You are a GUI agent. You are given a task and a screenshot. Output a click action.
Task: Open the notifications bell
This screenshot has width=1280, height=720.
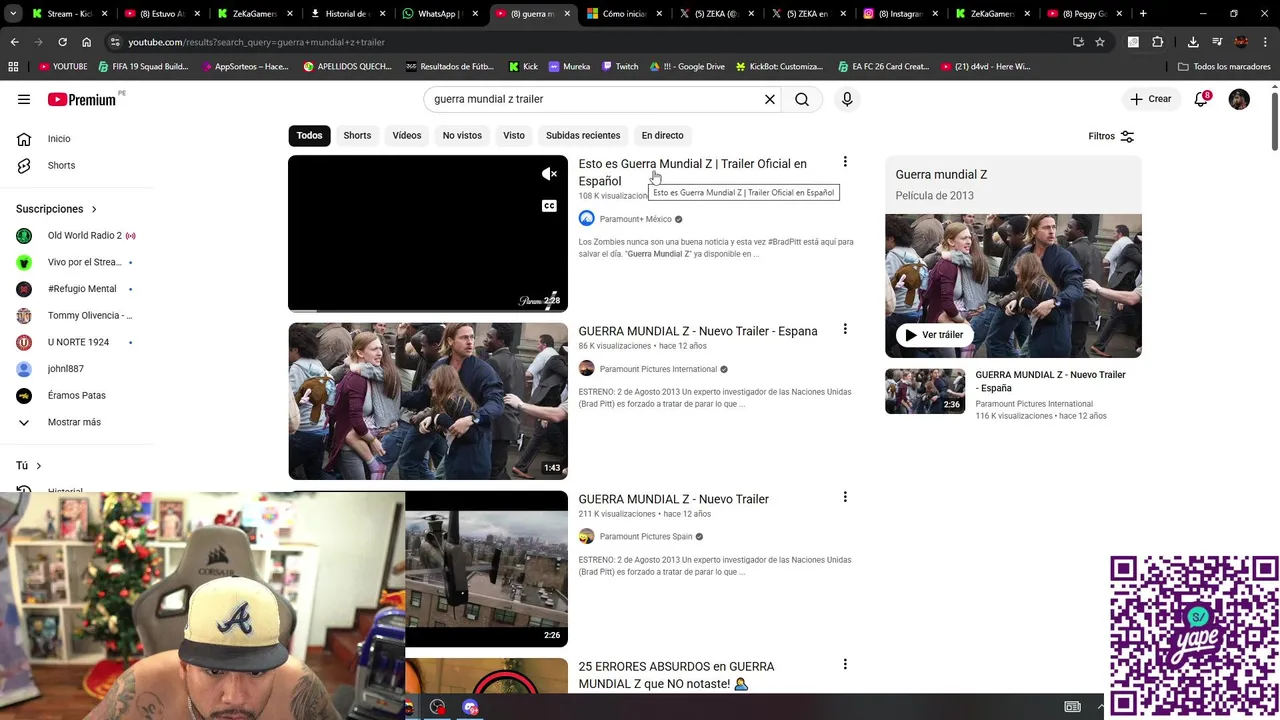coord(1201,99)
